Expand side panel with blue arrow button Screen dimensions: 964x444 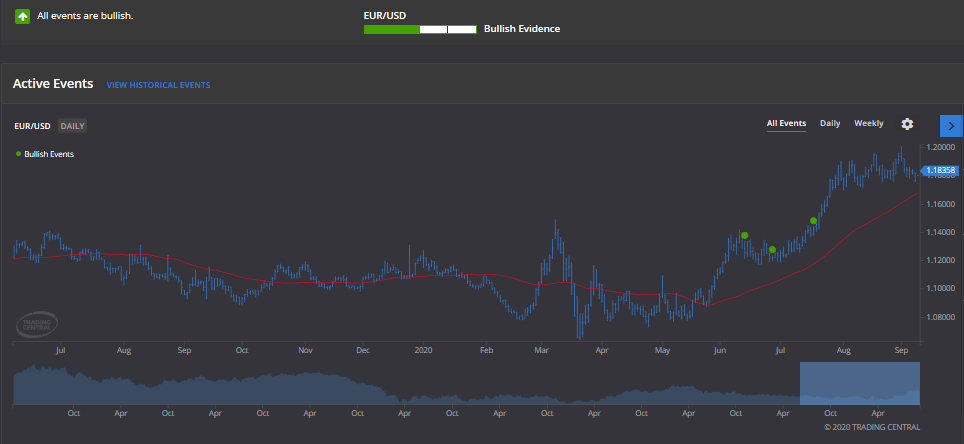(952, 126)
